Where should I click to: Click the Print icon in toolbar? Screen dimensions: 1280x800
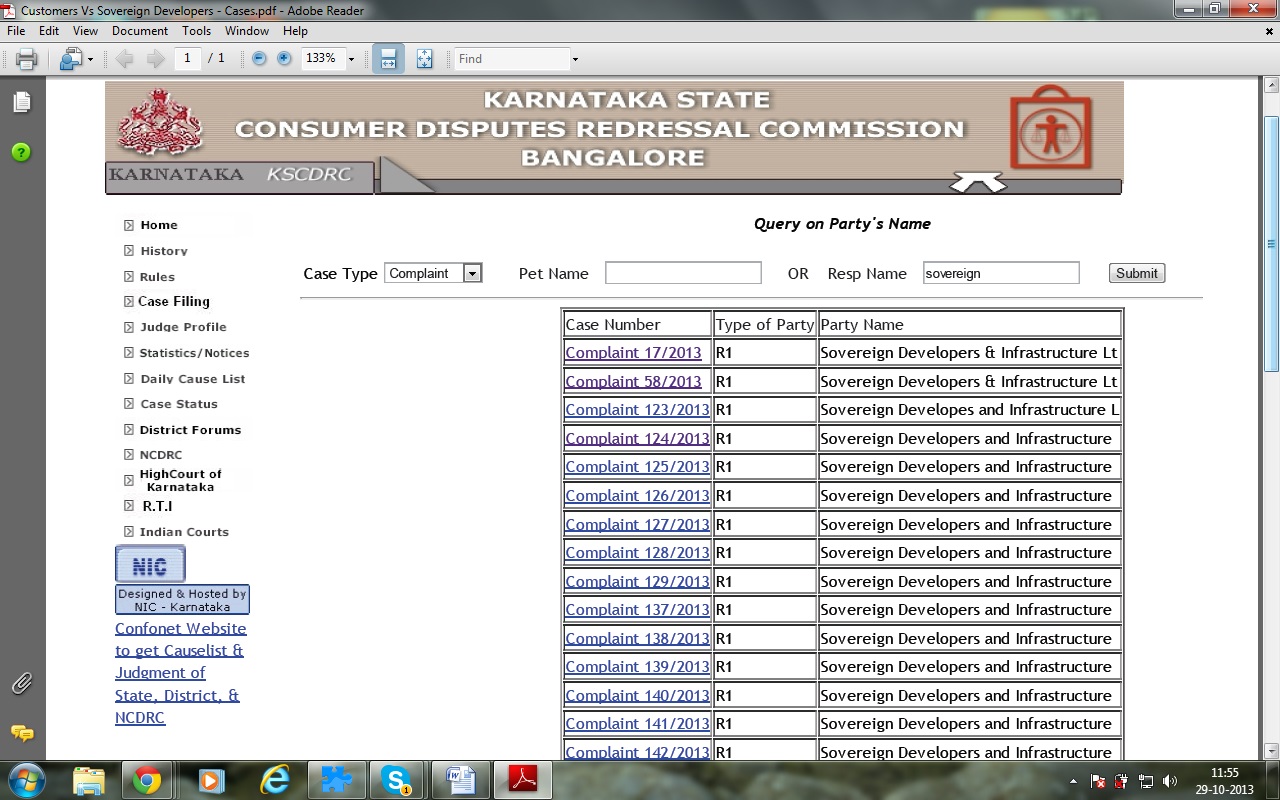27,59
